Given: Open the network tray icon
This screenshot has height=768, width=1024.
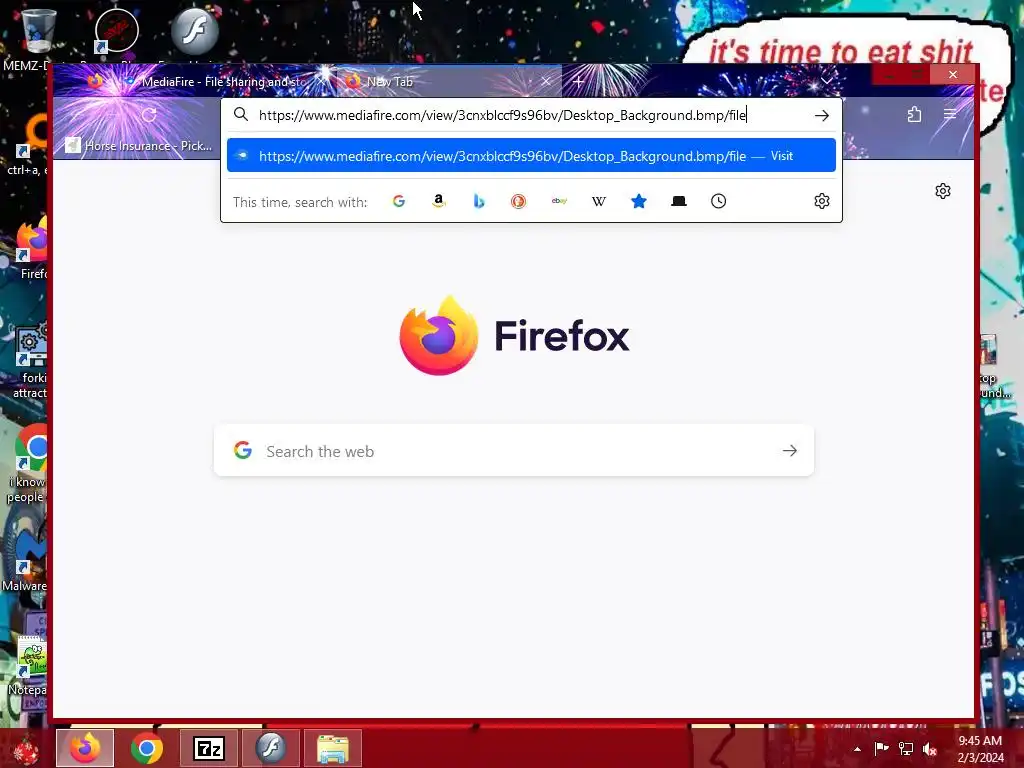Looking at the screenshot, I should [x=906, y=748].
